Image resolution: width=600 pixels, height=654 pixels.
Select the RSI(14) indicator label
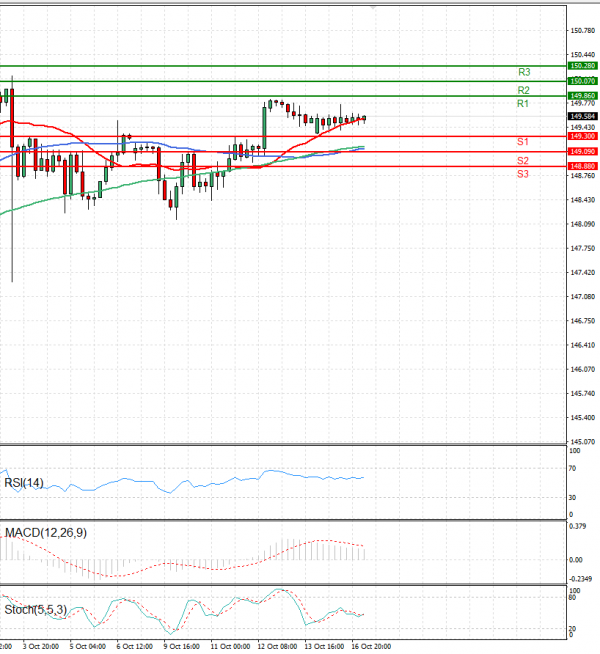click(24, 483)
